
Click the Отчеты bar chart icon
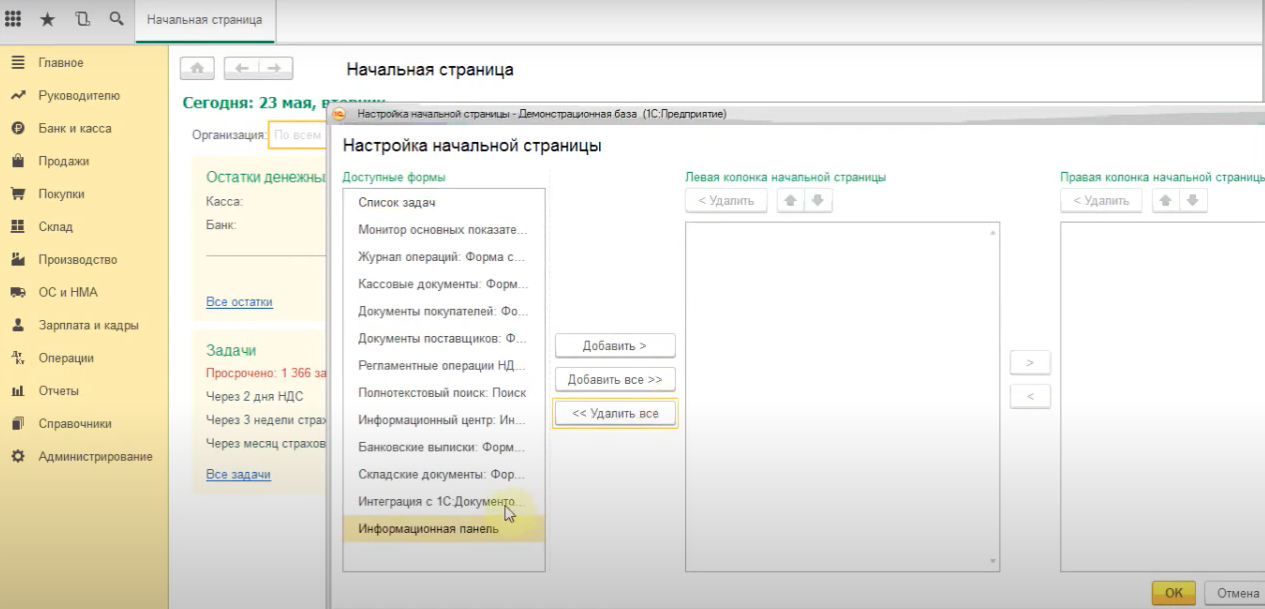(17, 391)
